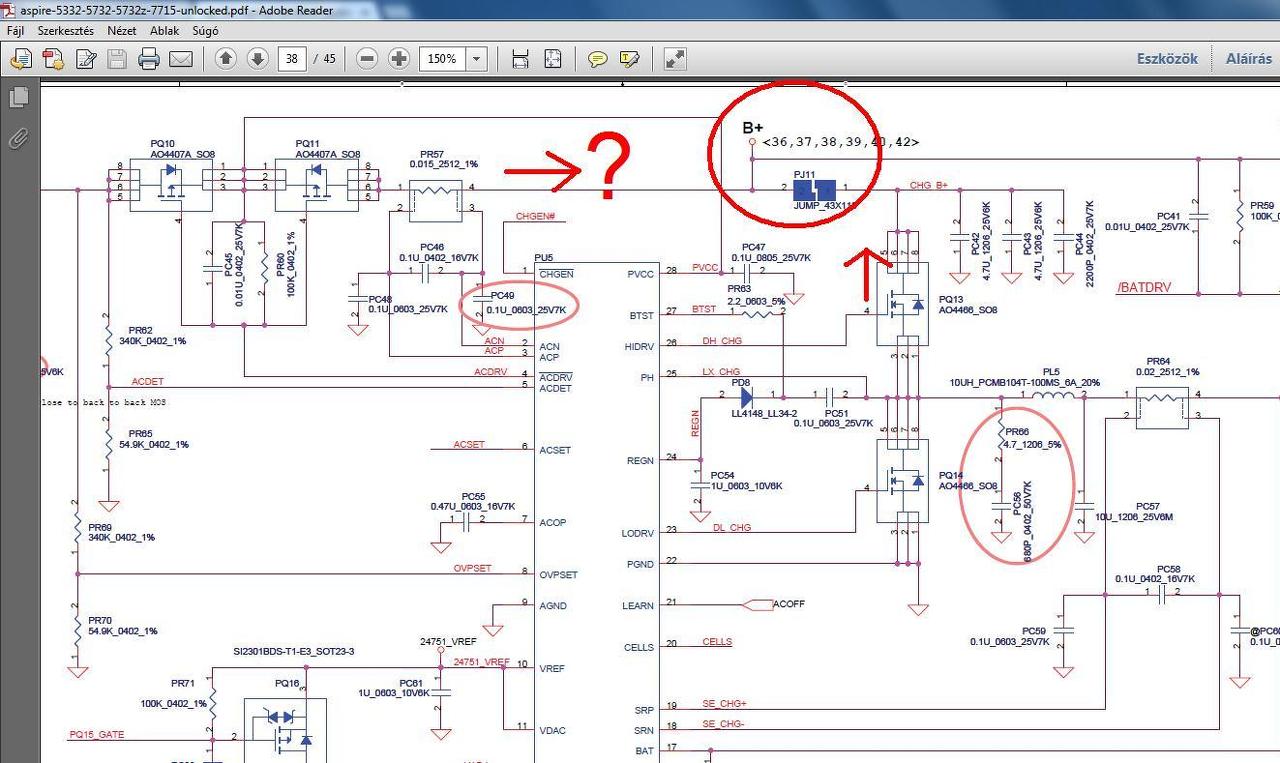The image size is (1280, 763).
Task: Zoom out with the minus button
Action: 367,59
